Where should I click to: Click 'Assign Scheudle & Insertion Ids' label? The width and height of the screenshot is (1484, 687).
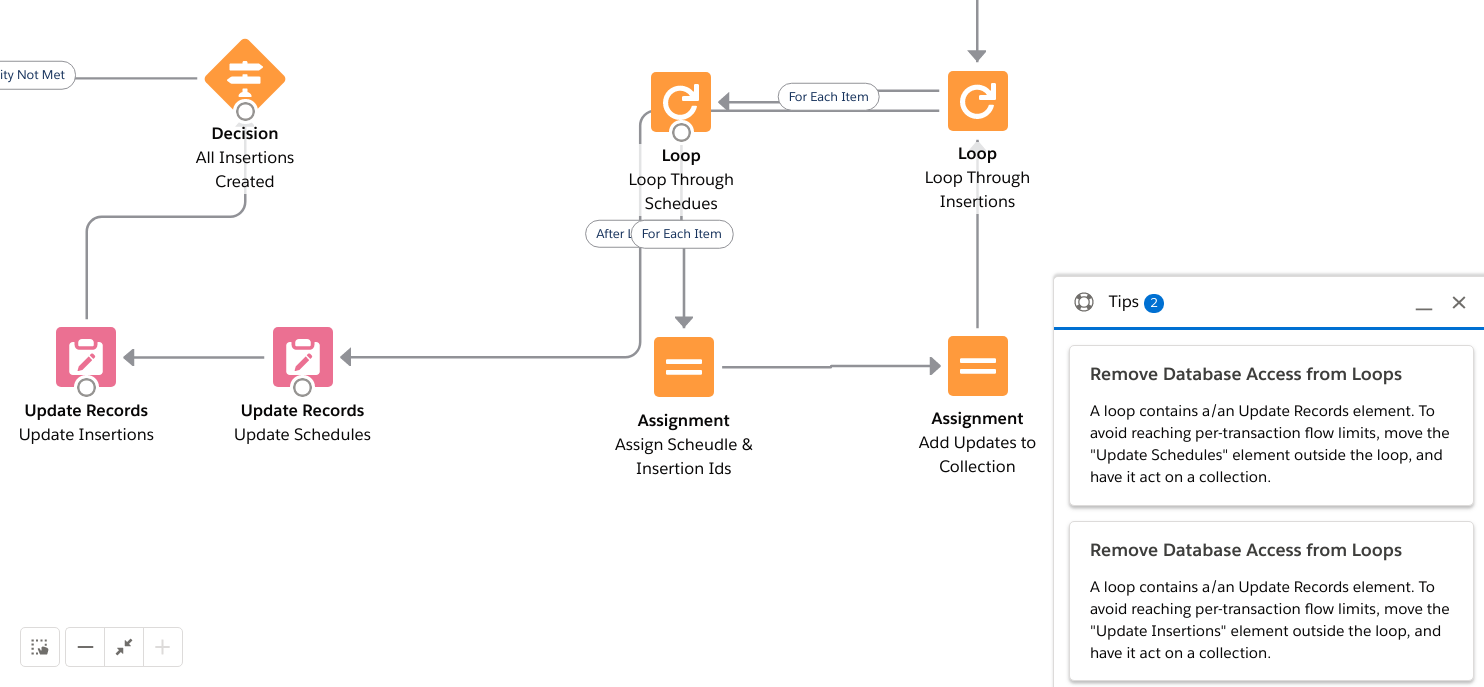tap(684, 457)
